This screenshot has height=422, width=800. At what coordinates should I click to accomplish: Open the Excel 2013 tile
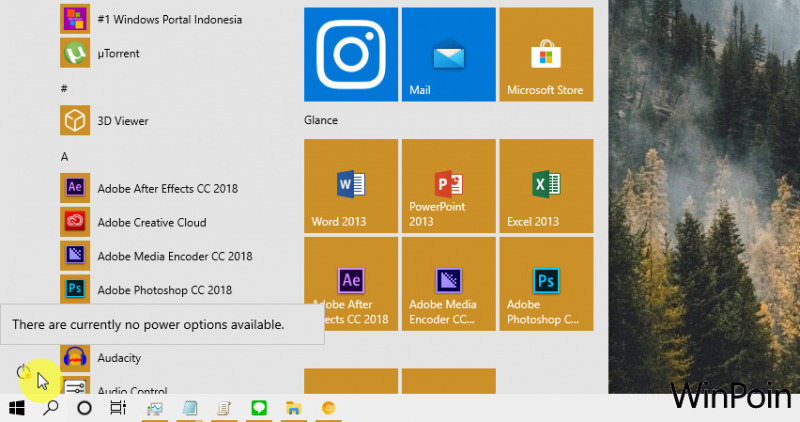point(546,186)
